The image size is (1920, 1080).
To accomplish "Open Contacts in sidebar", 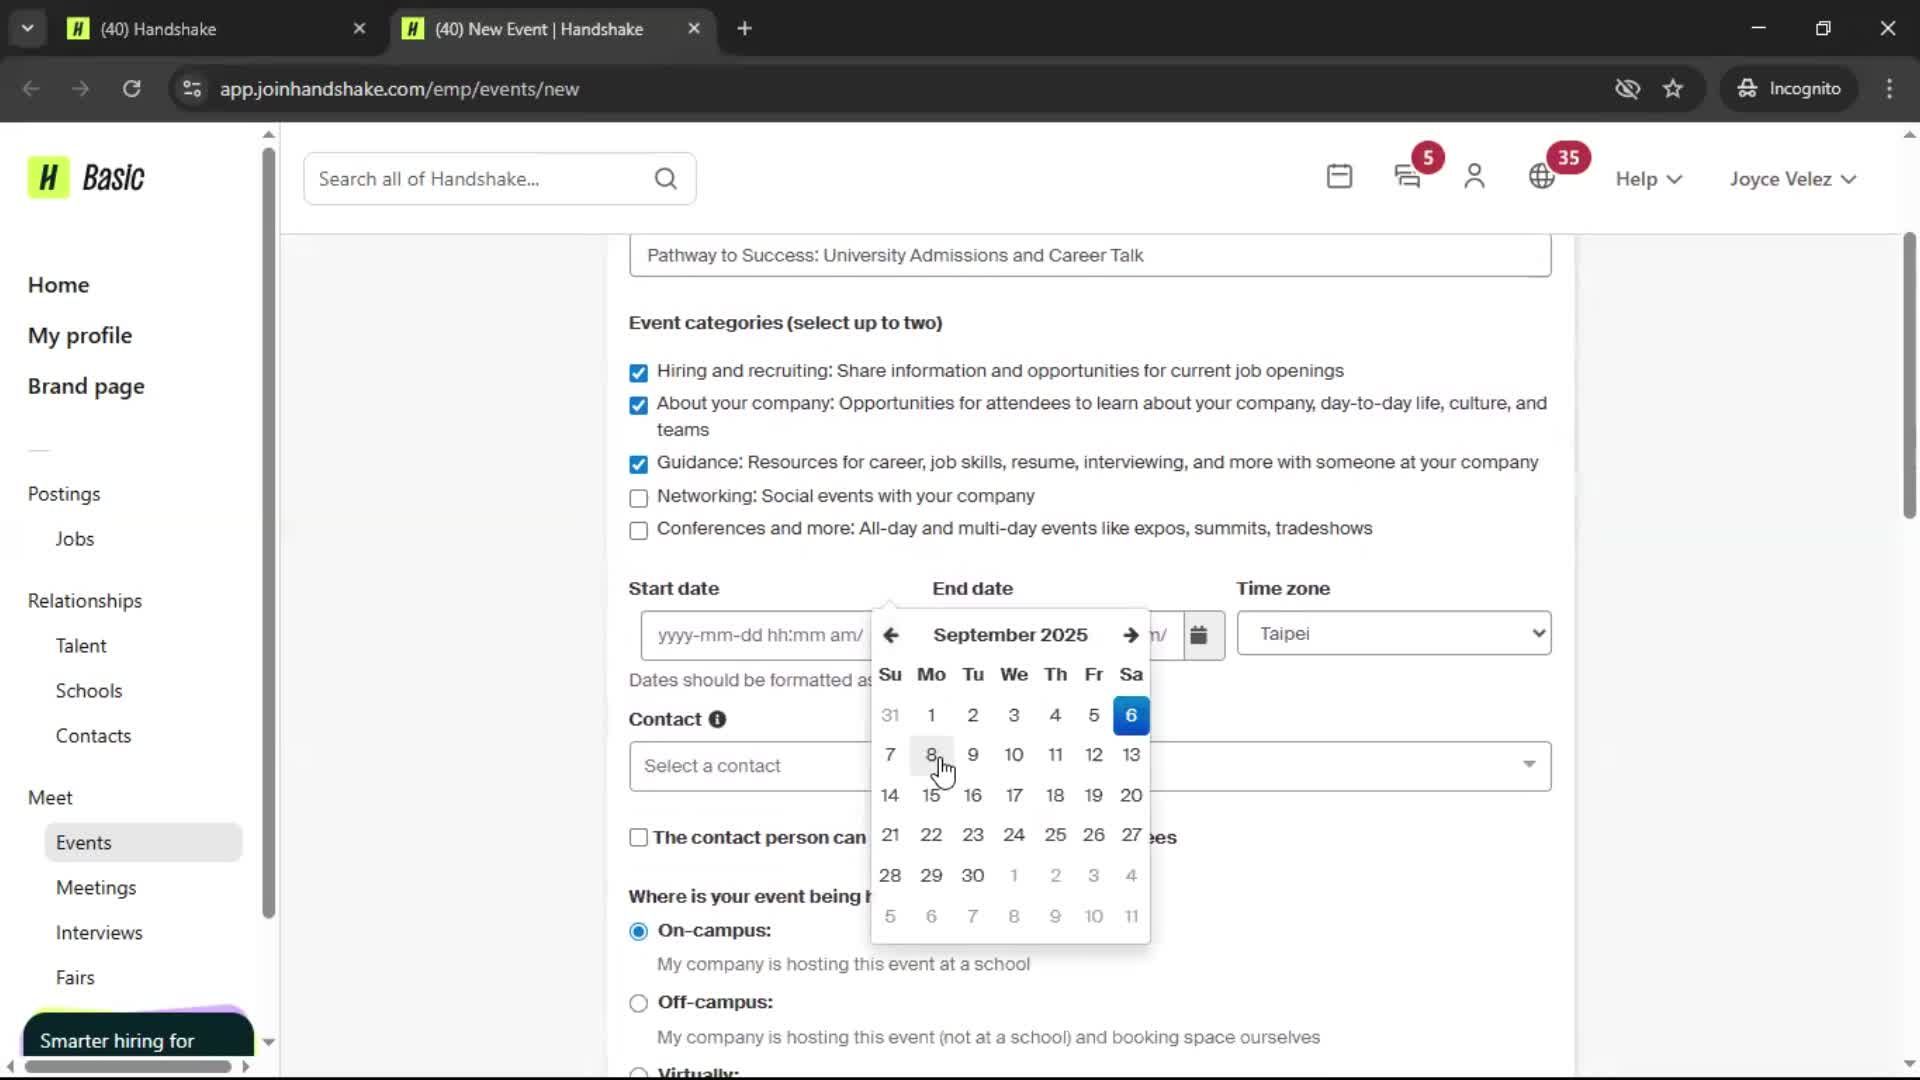I will click(x=93, y=736).
